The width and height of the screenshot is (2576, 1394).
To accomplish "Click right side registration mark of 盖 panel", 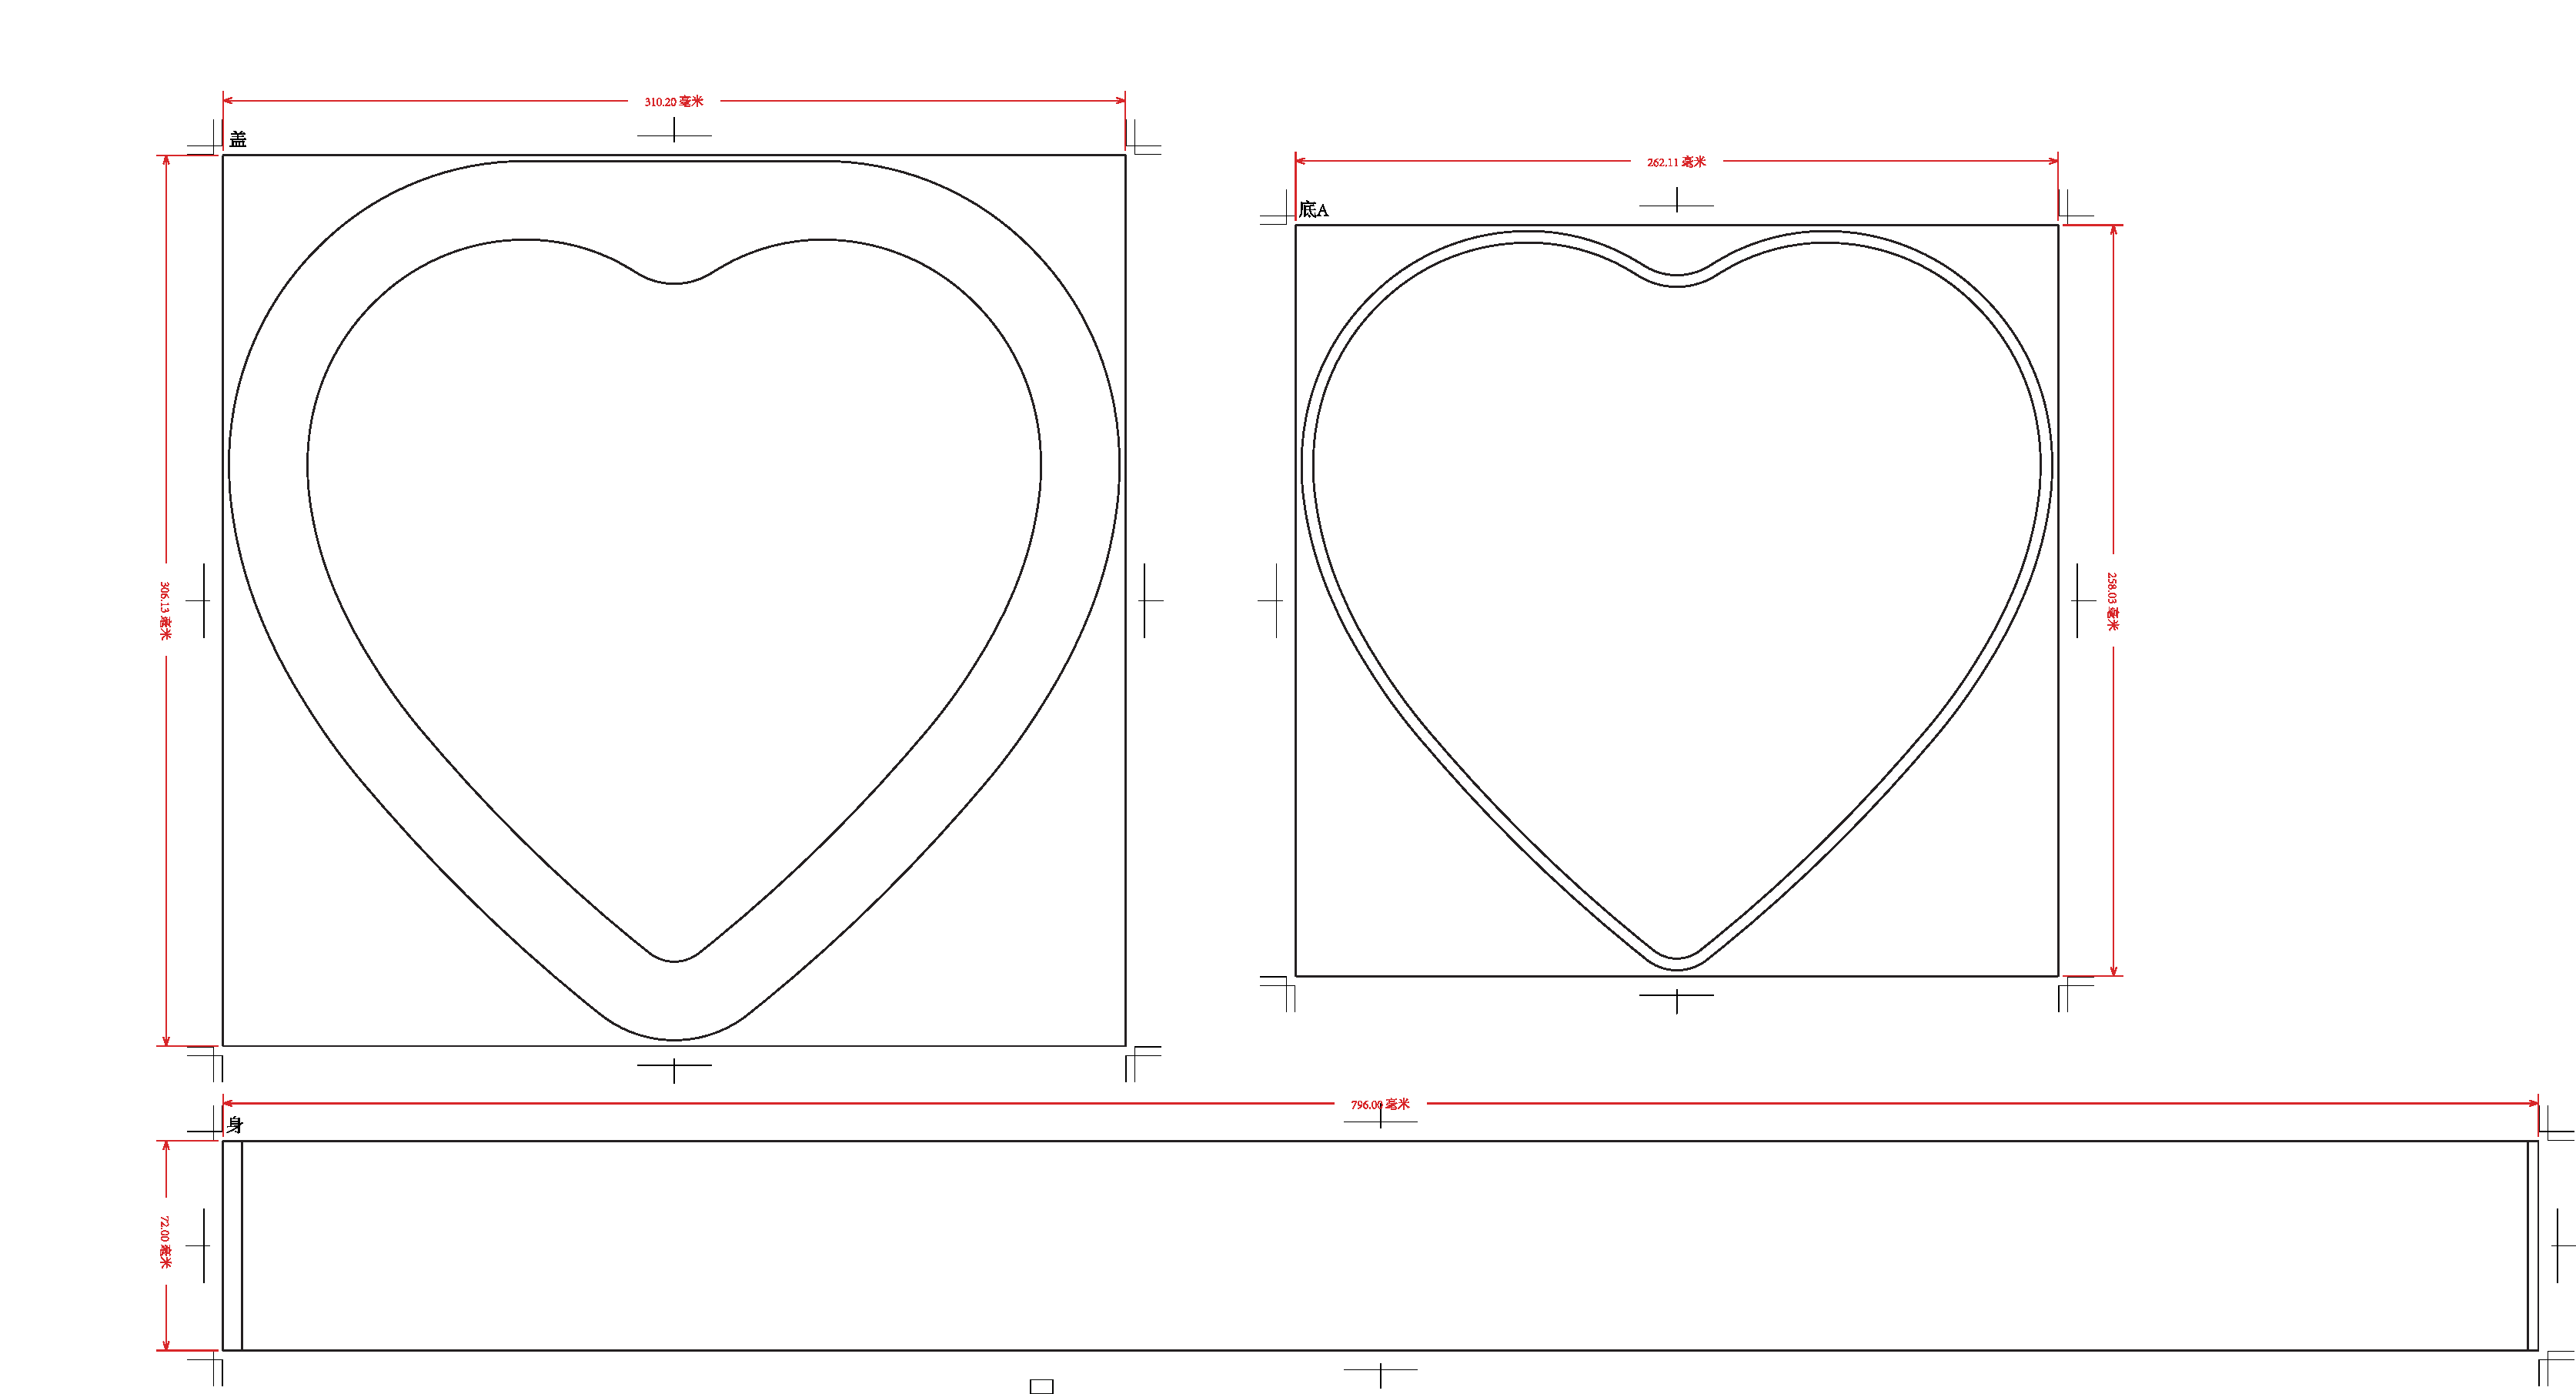I will (x=1146, y=601).
